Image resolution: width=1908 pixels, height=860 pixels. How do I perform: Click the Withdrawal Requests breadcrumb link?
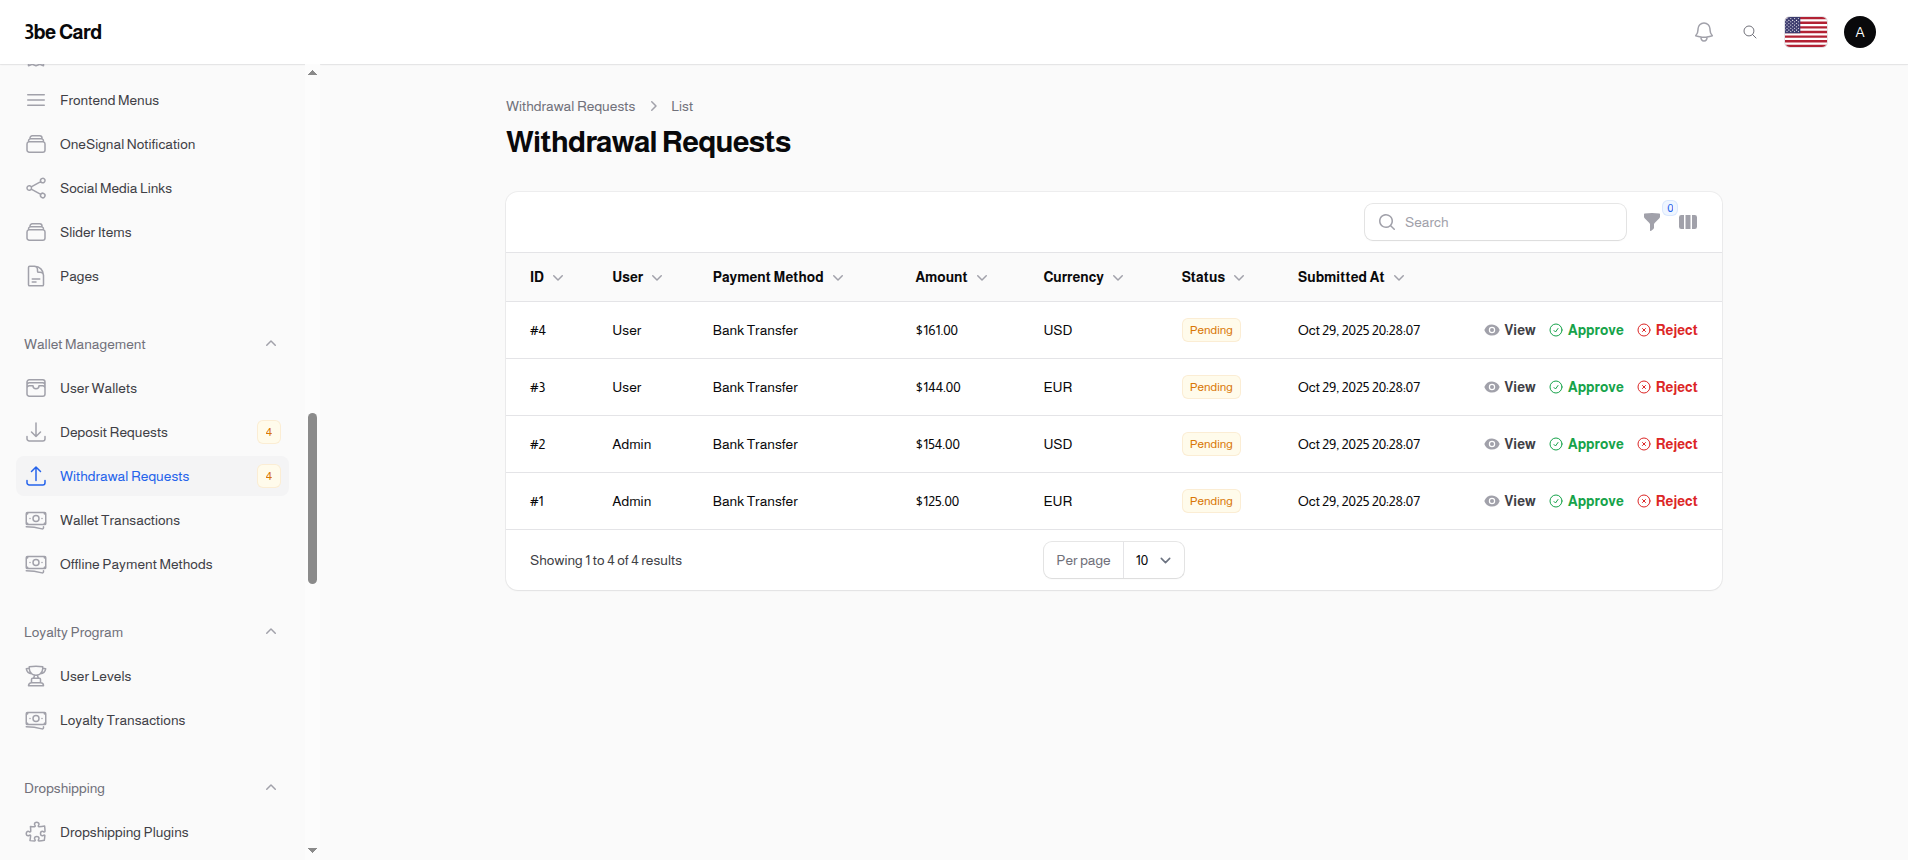(x=570, y=106)
